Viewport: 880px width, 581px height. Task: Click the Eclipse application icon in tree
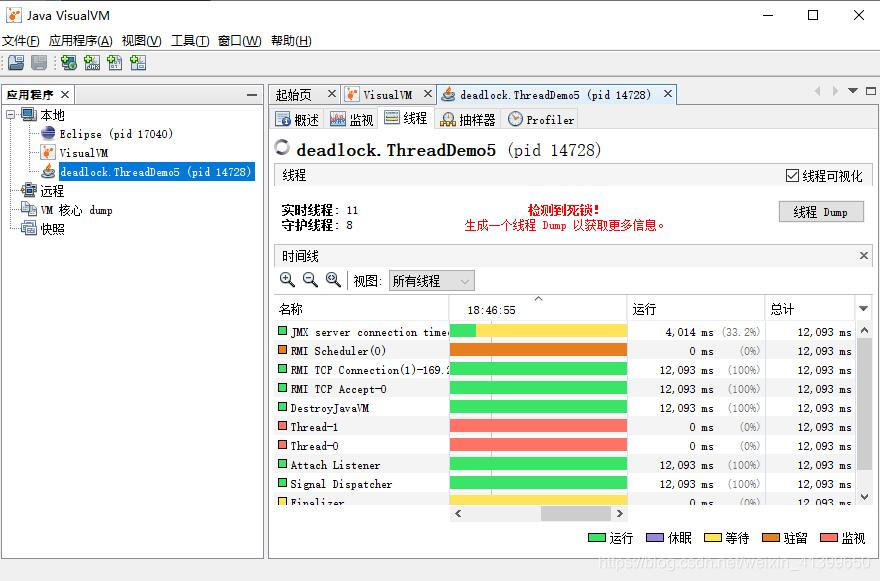pos(48,133)
